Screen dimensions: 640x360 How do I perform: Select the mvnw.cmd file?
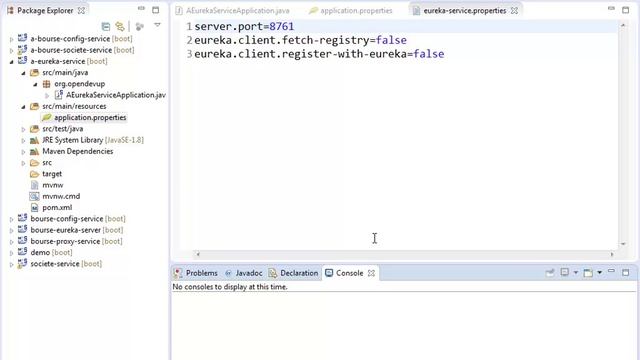[61, 196]
